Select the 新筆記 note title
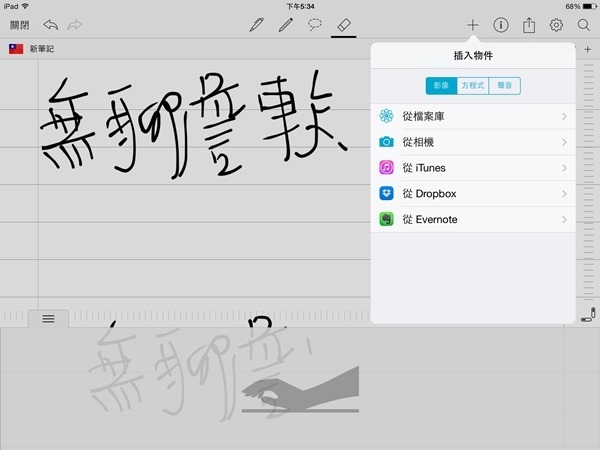Image resolution: width=600 pixels, height=450 pixels. point(42,49)
